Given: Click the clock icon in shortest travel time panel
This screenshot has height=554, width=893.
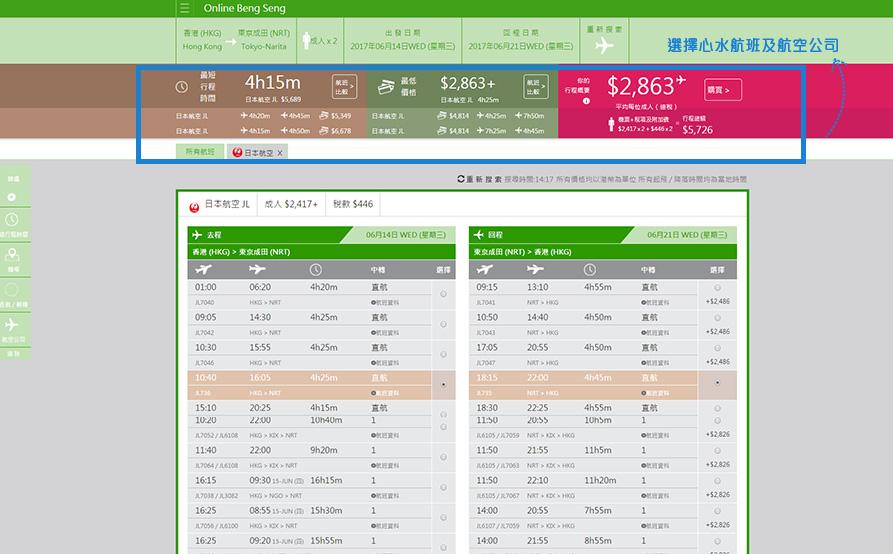Looking at the screenshot, I should point(182,87).
